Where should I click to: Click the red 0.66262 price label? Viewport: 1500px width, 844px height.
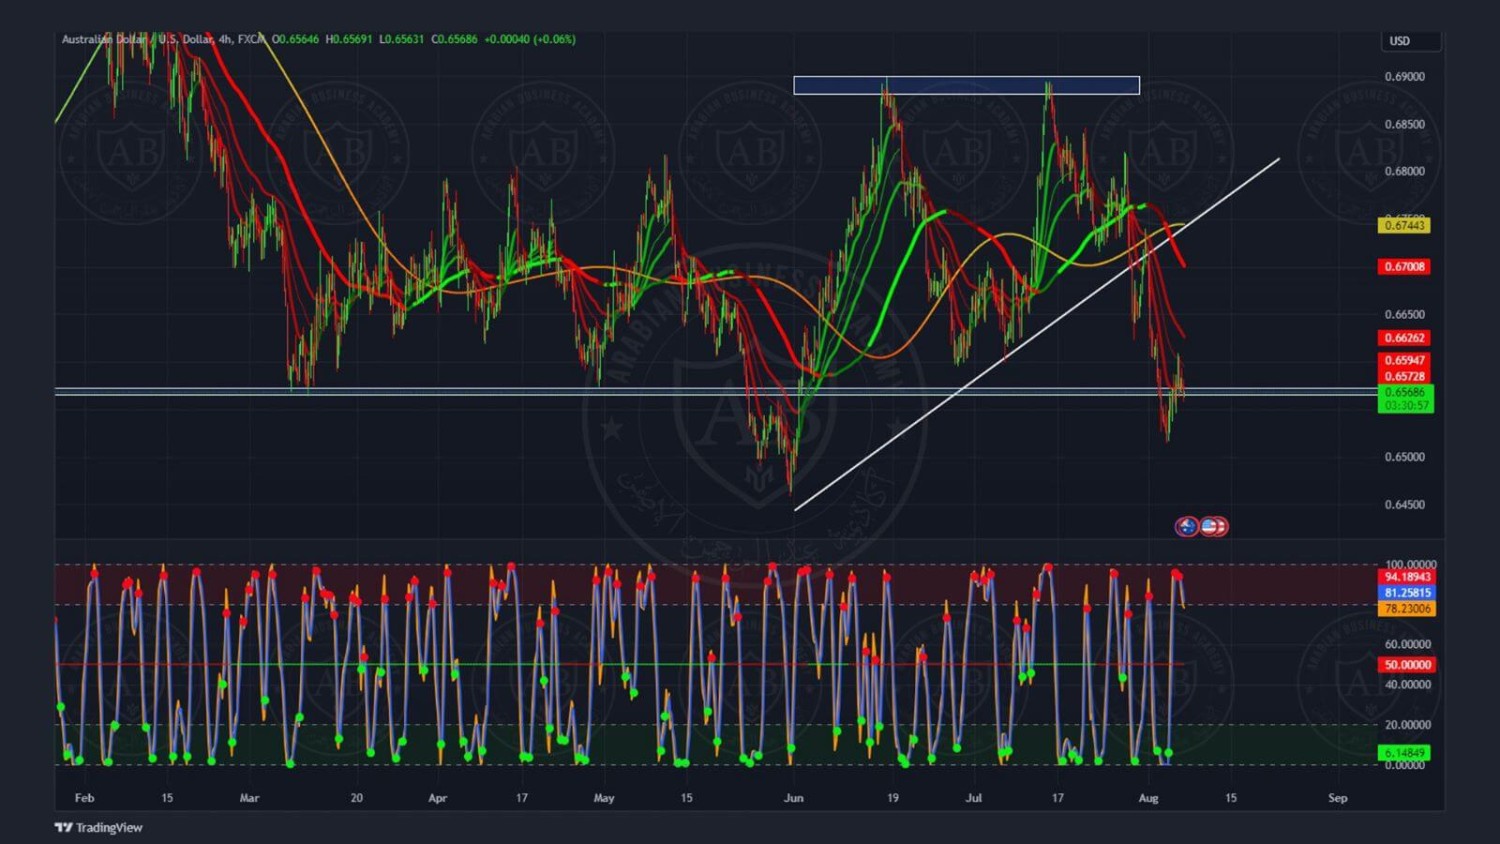click(x=1404, y=338)
